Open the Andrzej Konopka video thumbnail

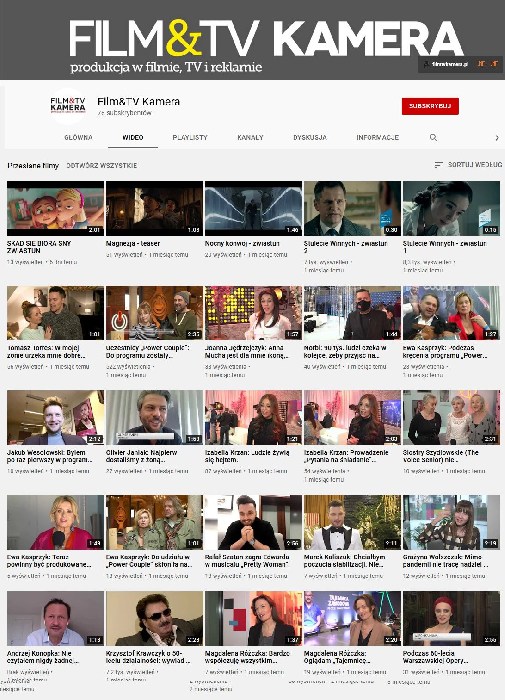pos(55,618)
